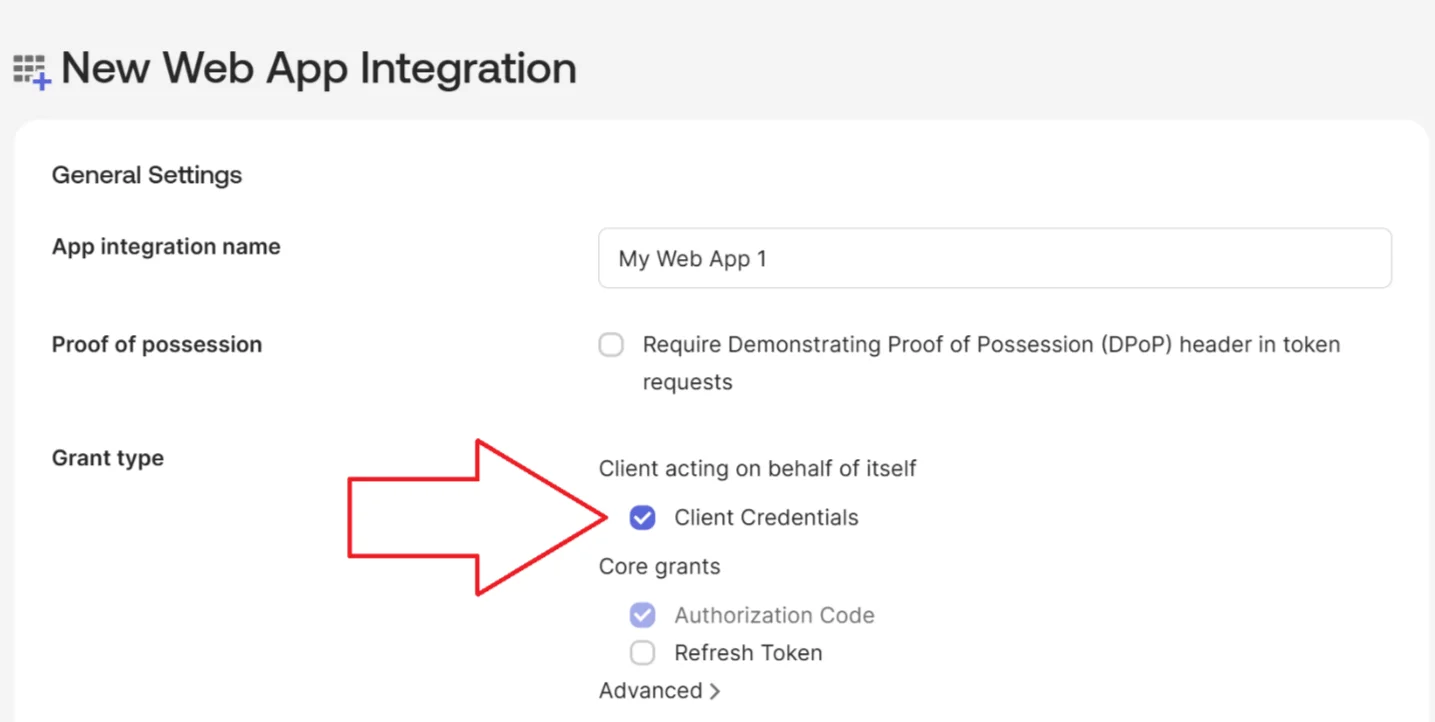Viewport: 1435px width, 722px height.
Task: Click the New Web App Integration heading
Action: tap(318, 68)
